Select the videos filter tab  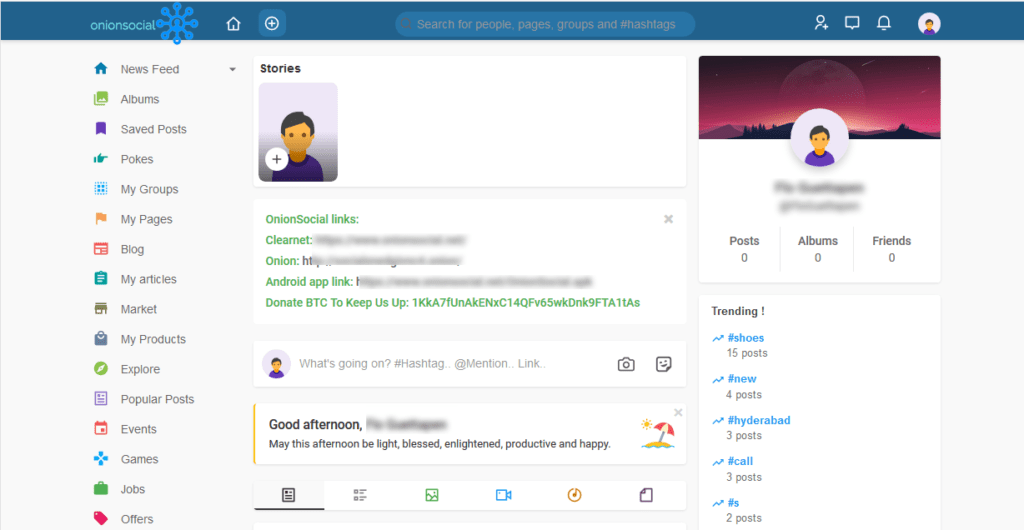pyautogui.click(x=503, y=495)
